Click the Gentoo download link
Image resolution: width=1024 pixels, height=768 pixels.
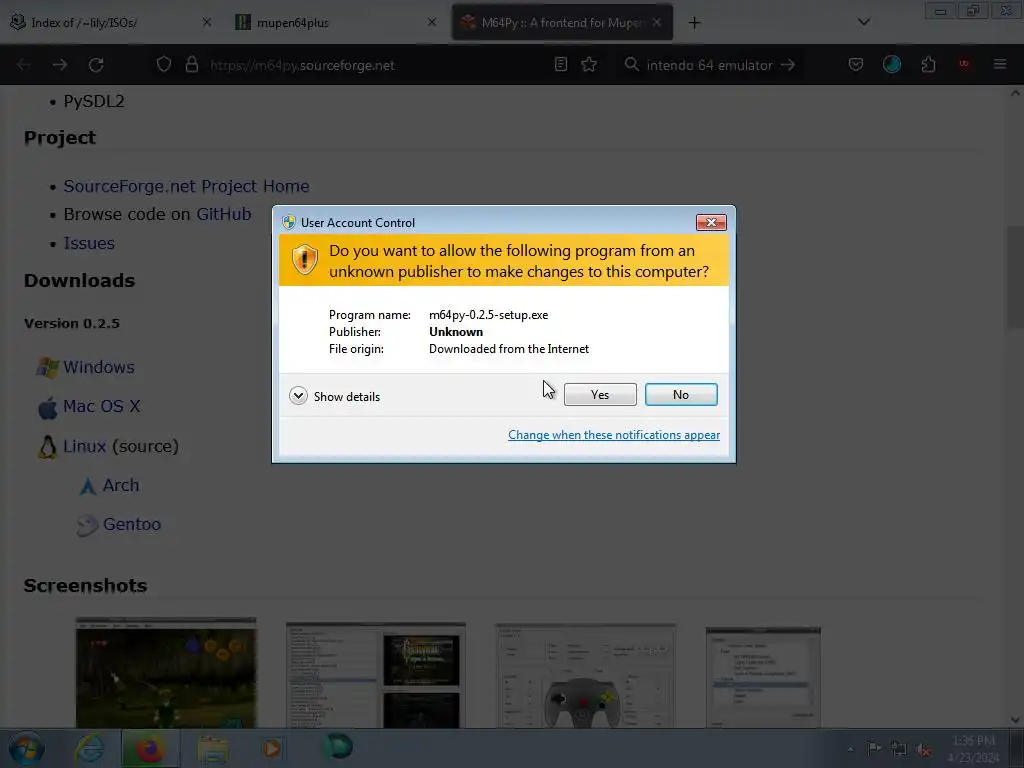(132, 524)
